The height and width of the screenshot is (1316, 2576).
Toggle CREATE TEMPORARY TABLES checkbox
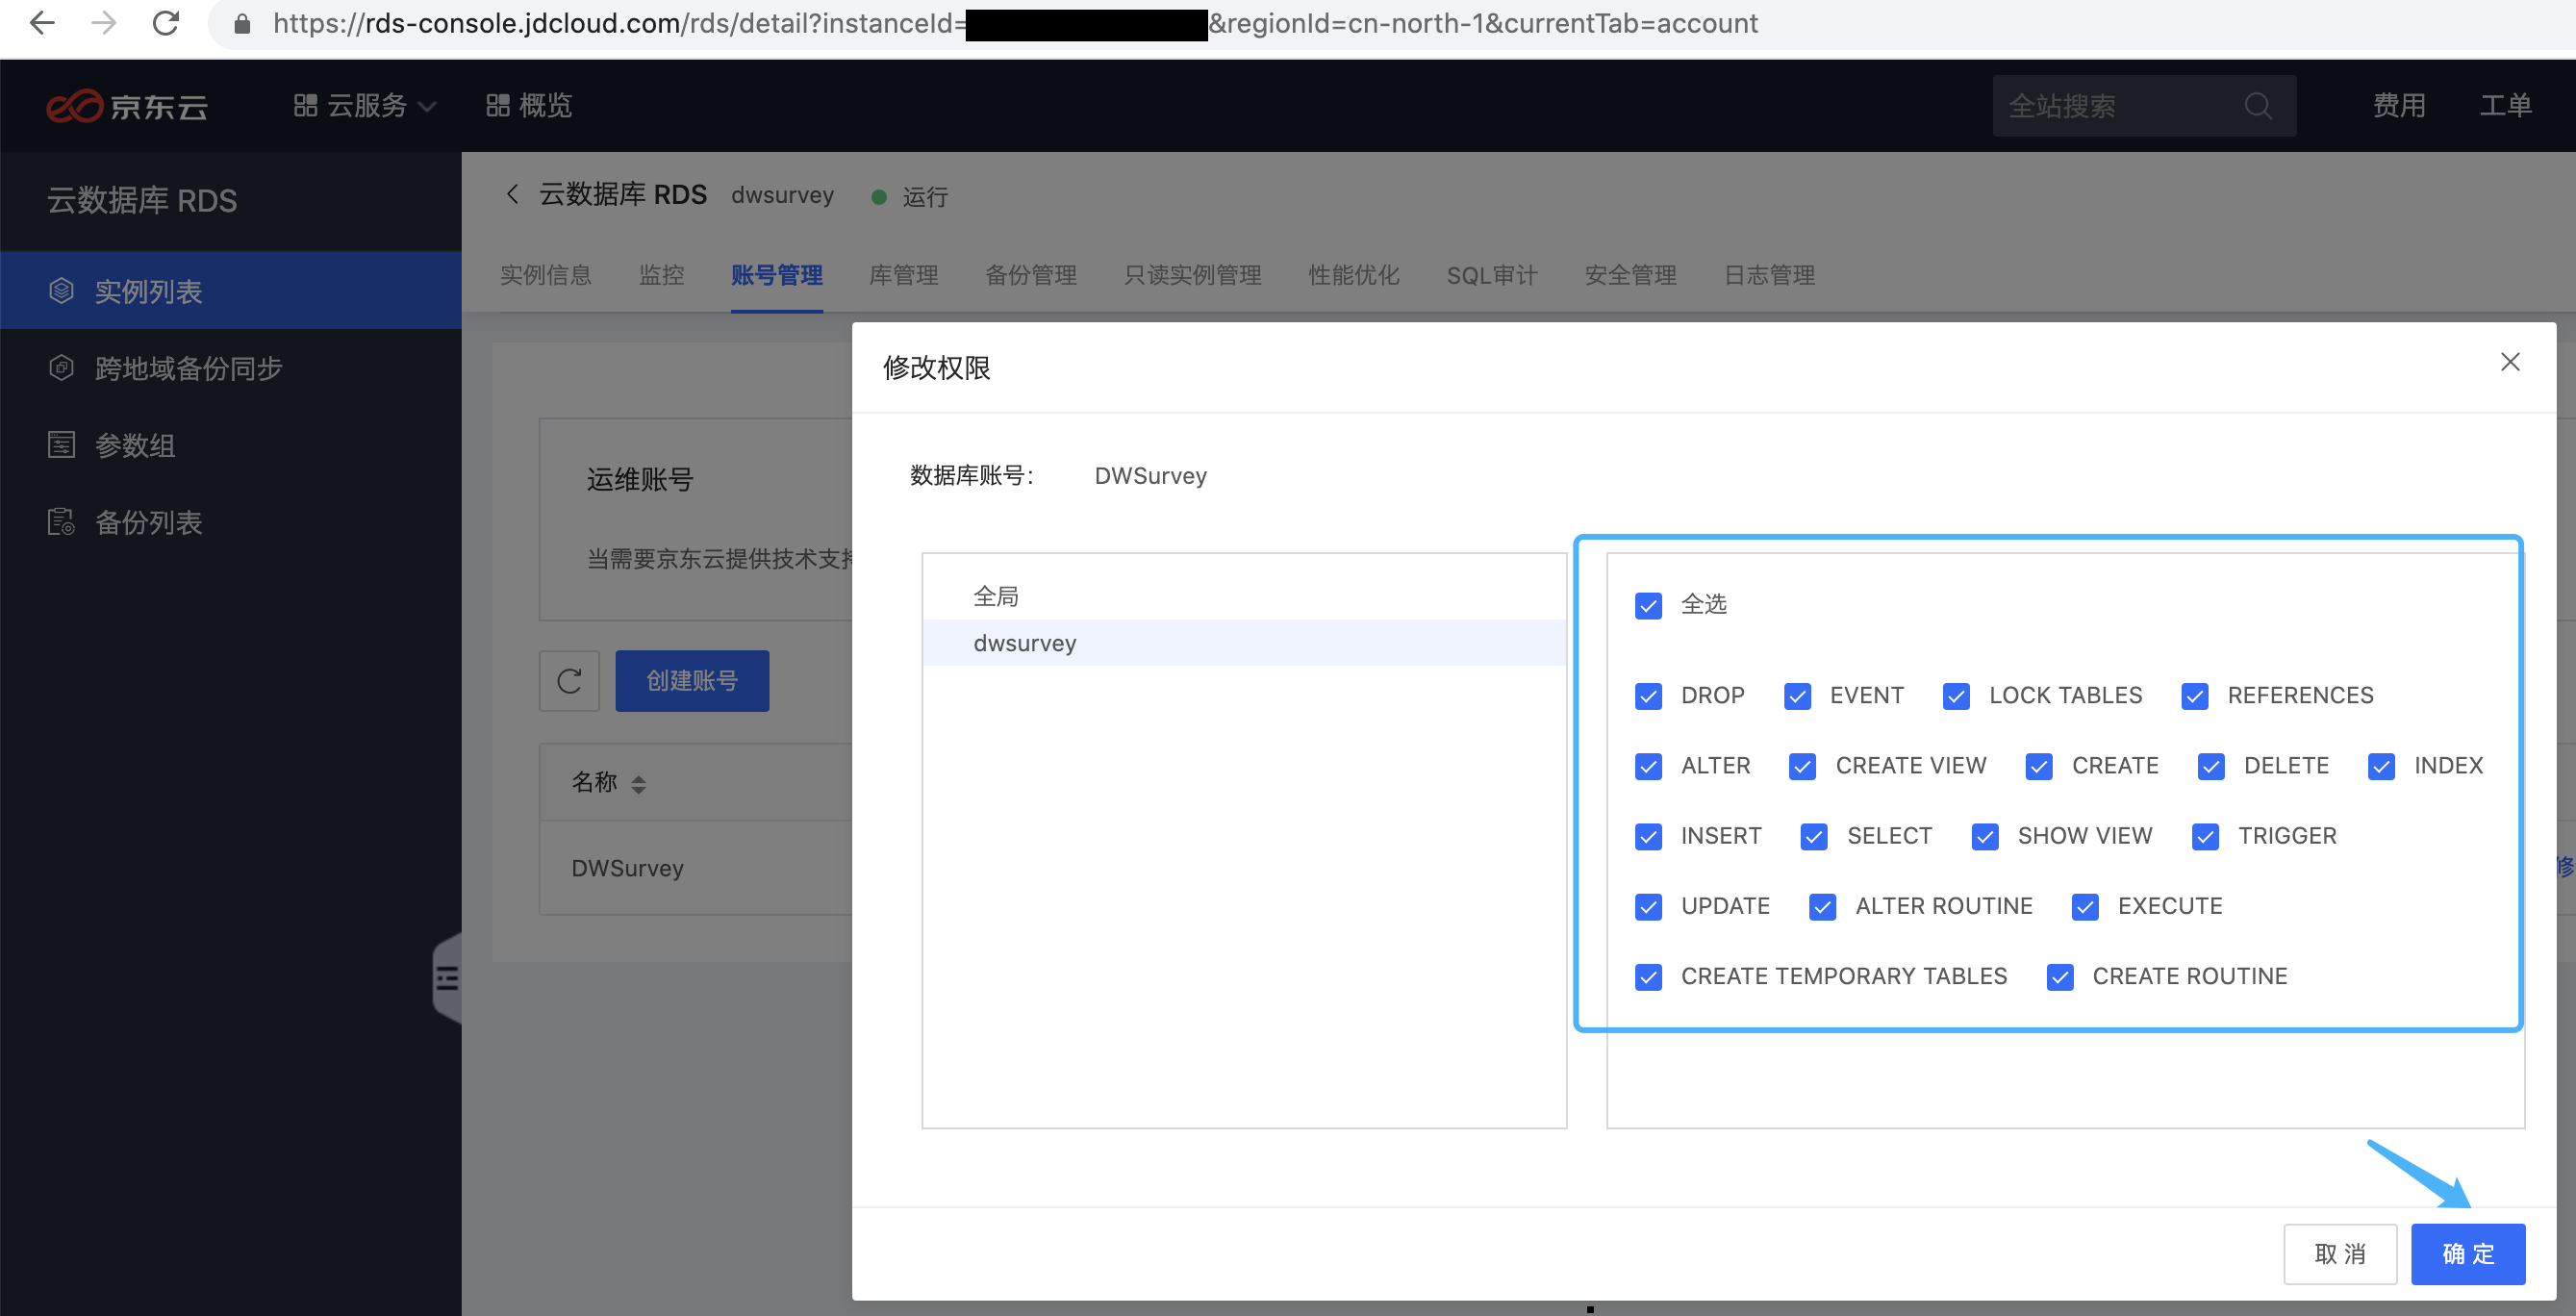1648,976
